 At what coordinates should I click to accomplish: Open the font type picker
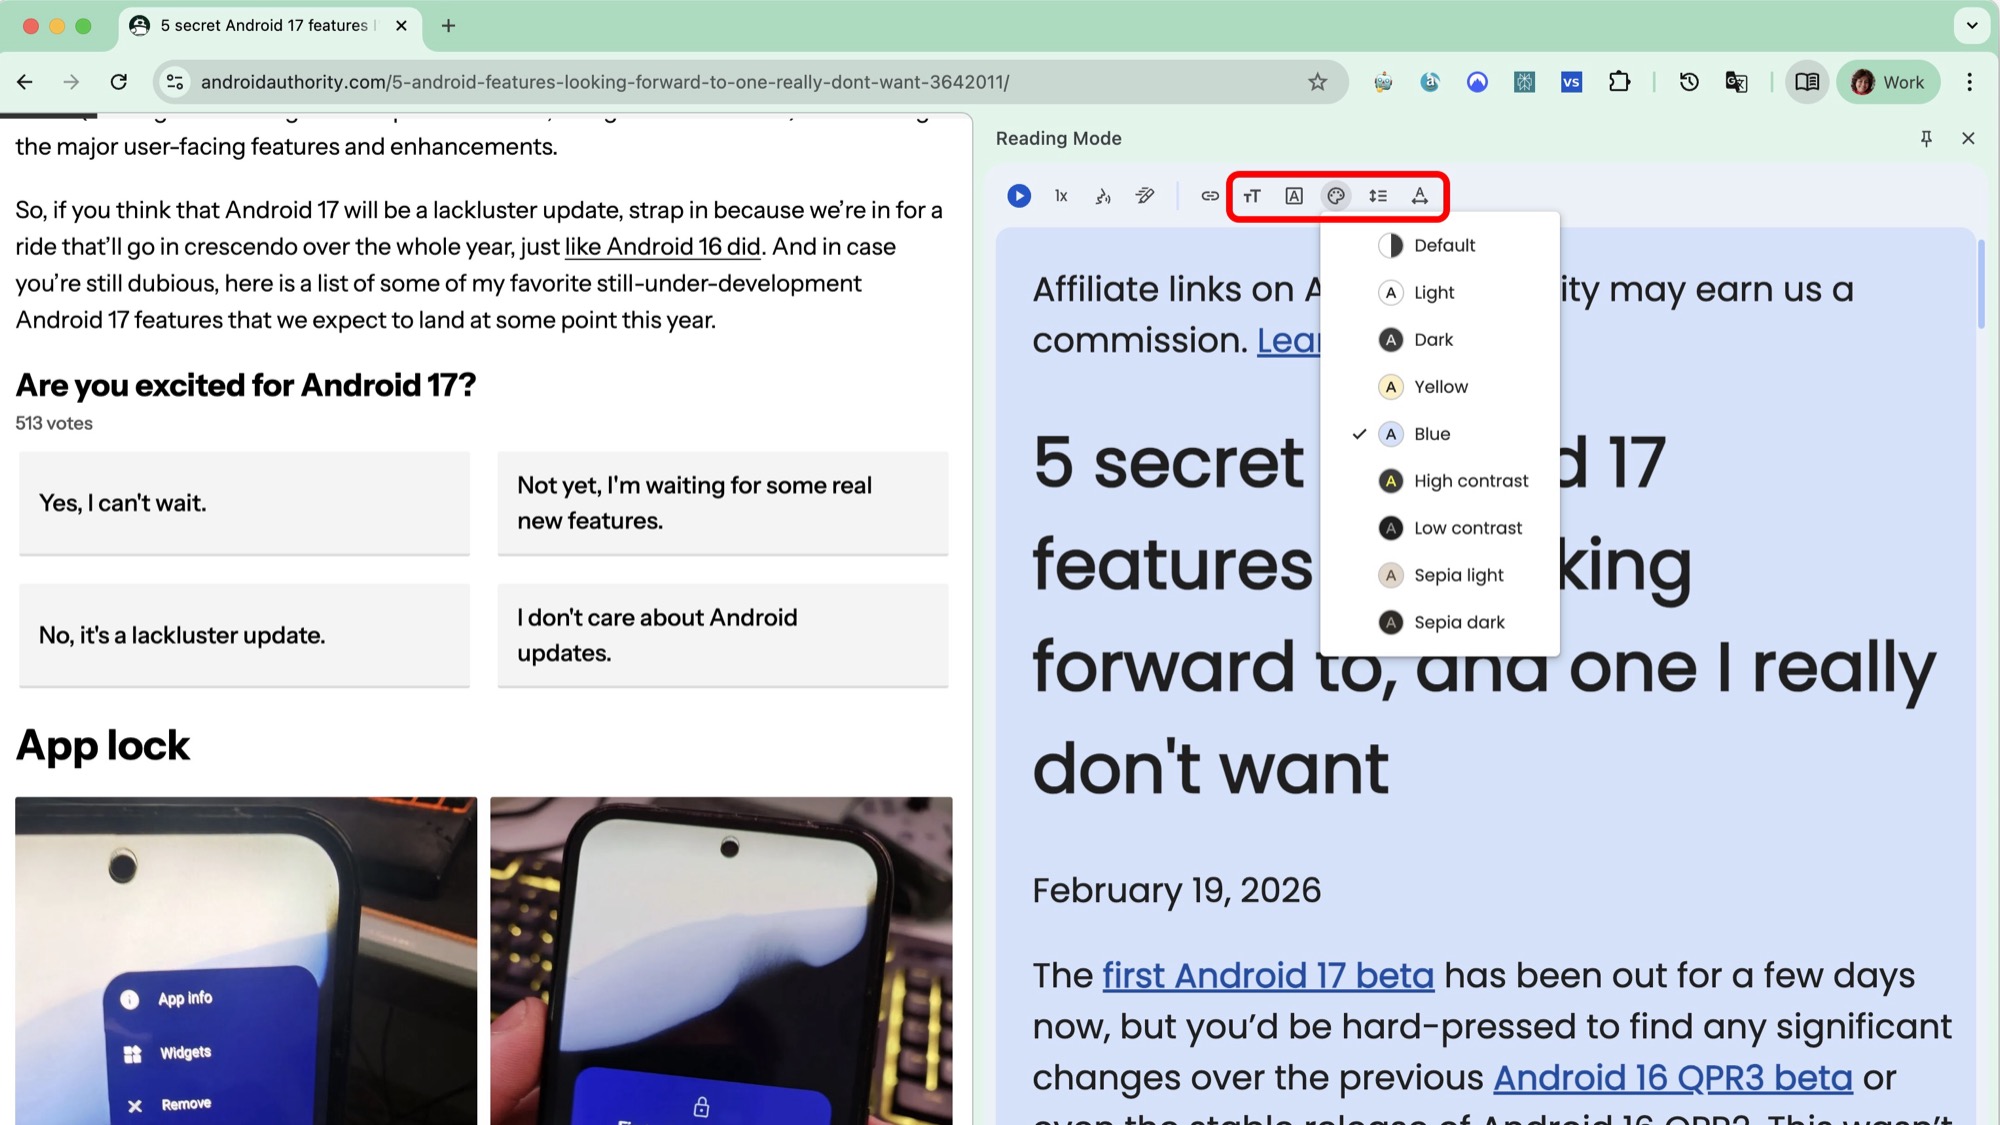pos(1293,196)
